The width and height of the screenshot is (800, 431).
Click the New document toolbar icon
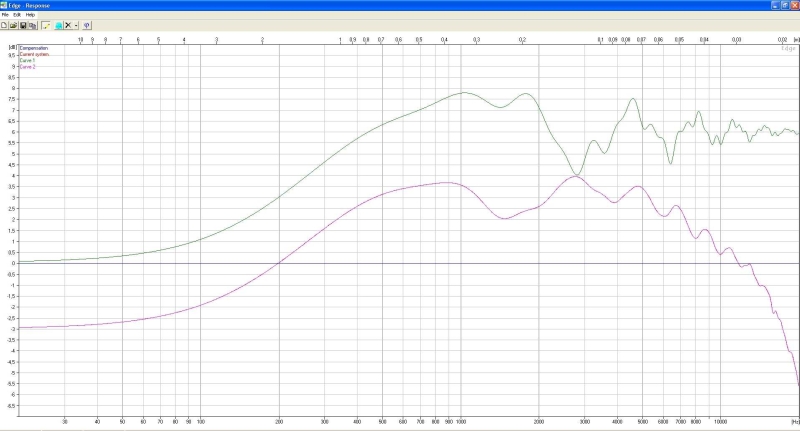[5, 25]
